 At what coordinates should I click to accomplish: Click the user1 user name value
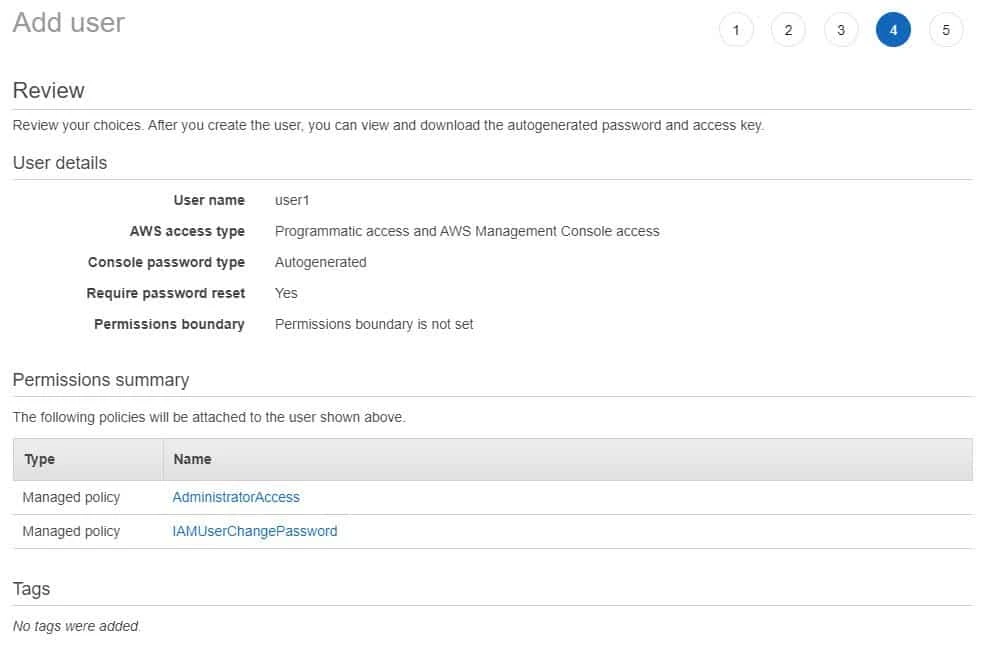click(x=291, y=200)
